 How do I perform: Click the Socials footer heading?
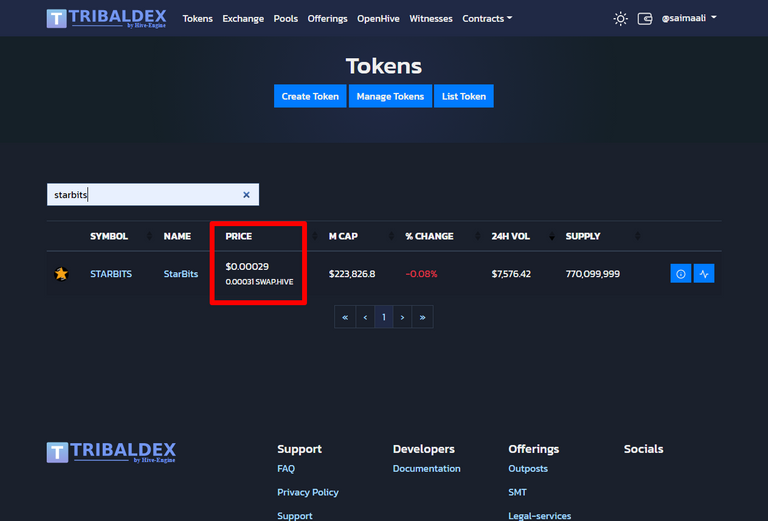(643, 449)
